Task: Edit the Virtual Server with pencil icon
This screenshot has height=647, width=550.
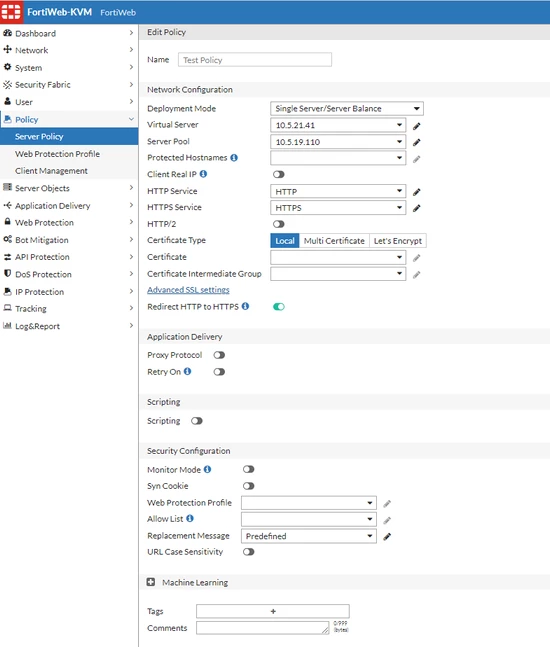Action: 417,126
